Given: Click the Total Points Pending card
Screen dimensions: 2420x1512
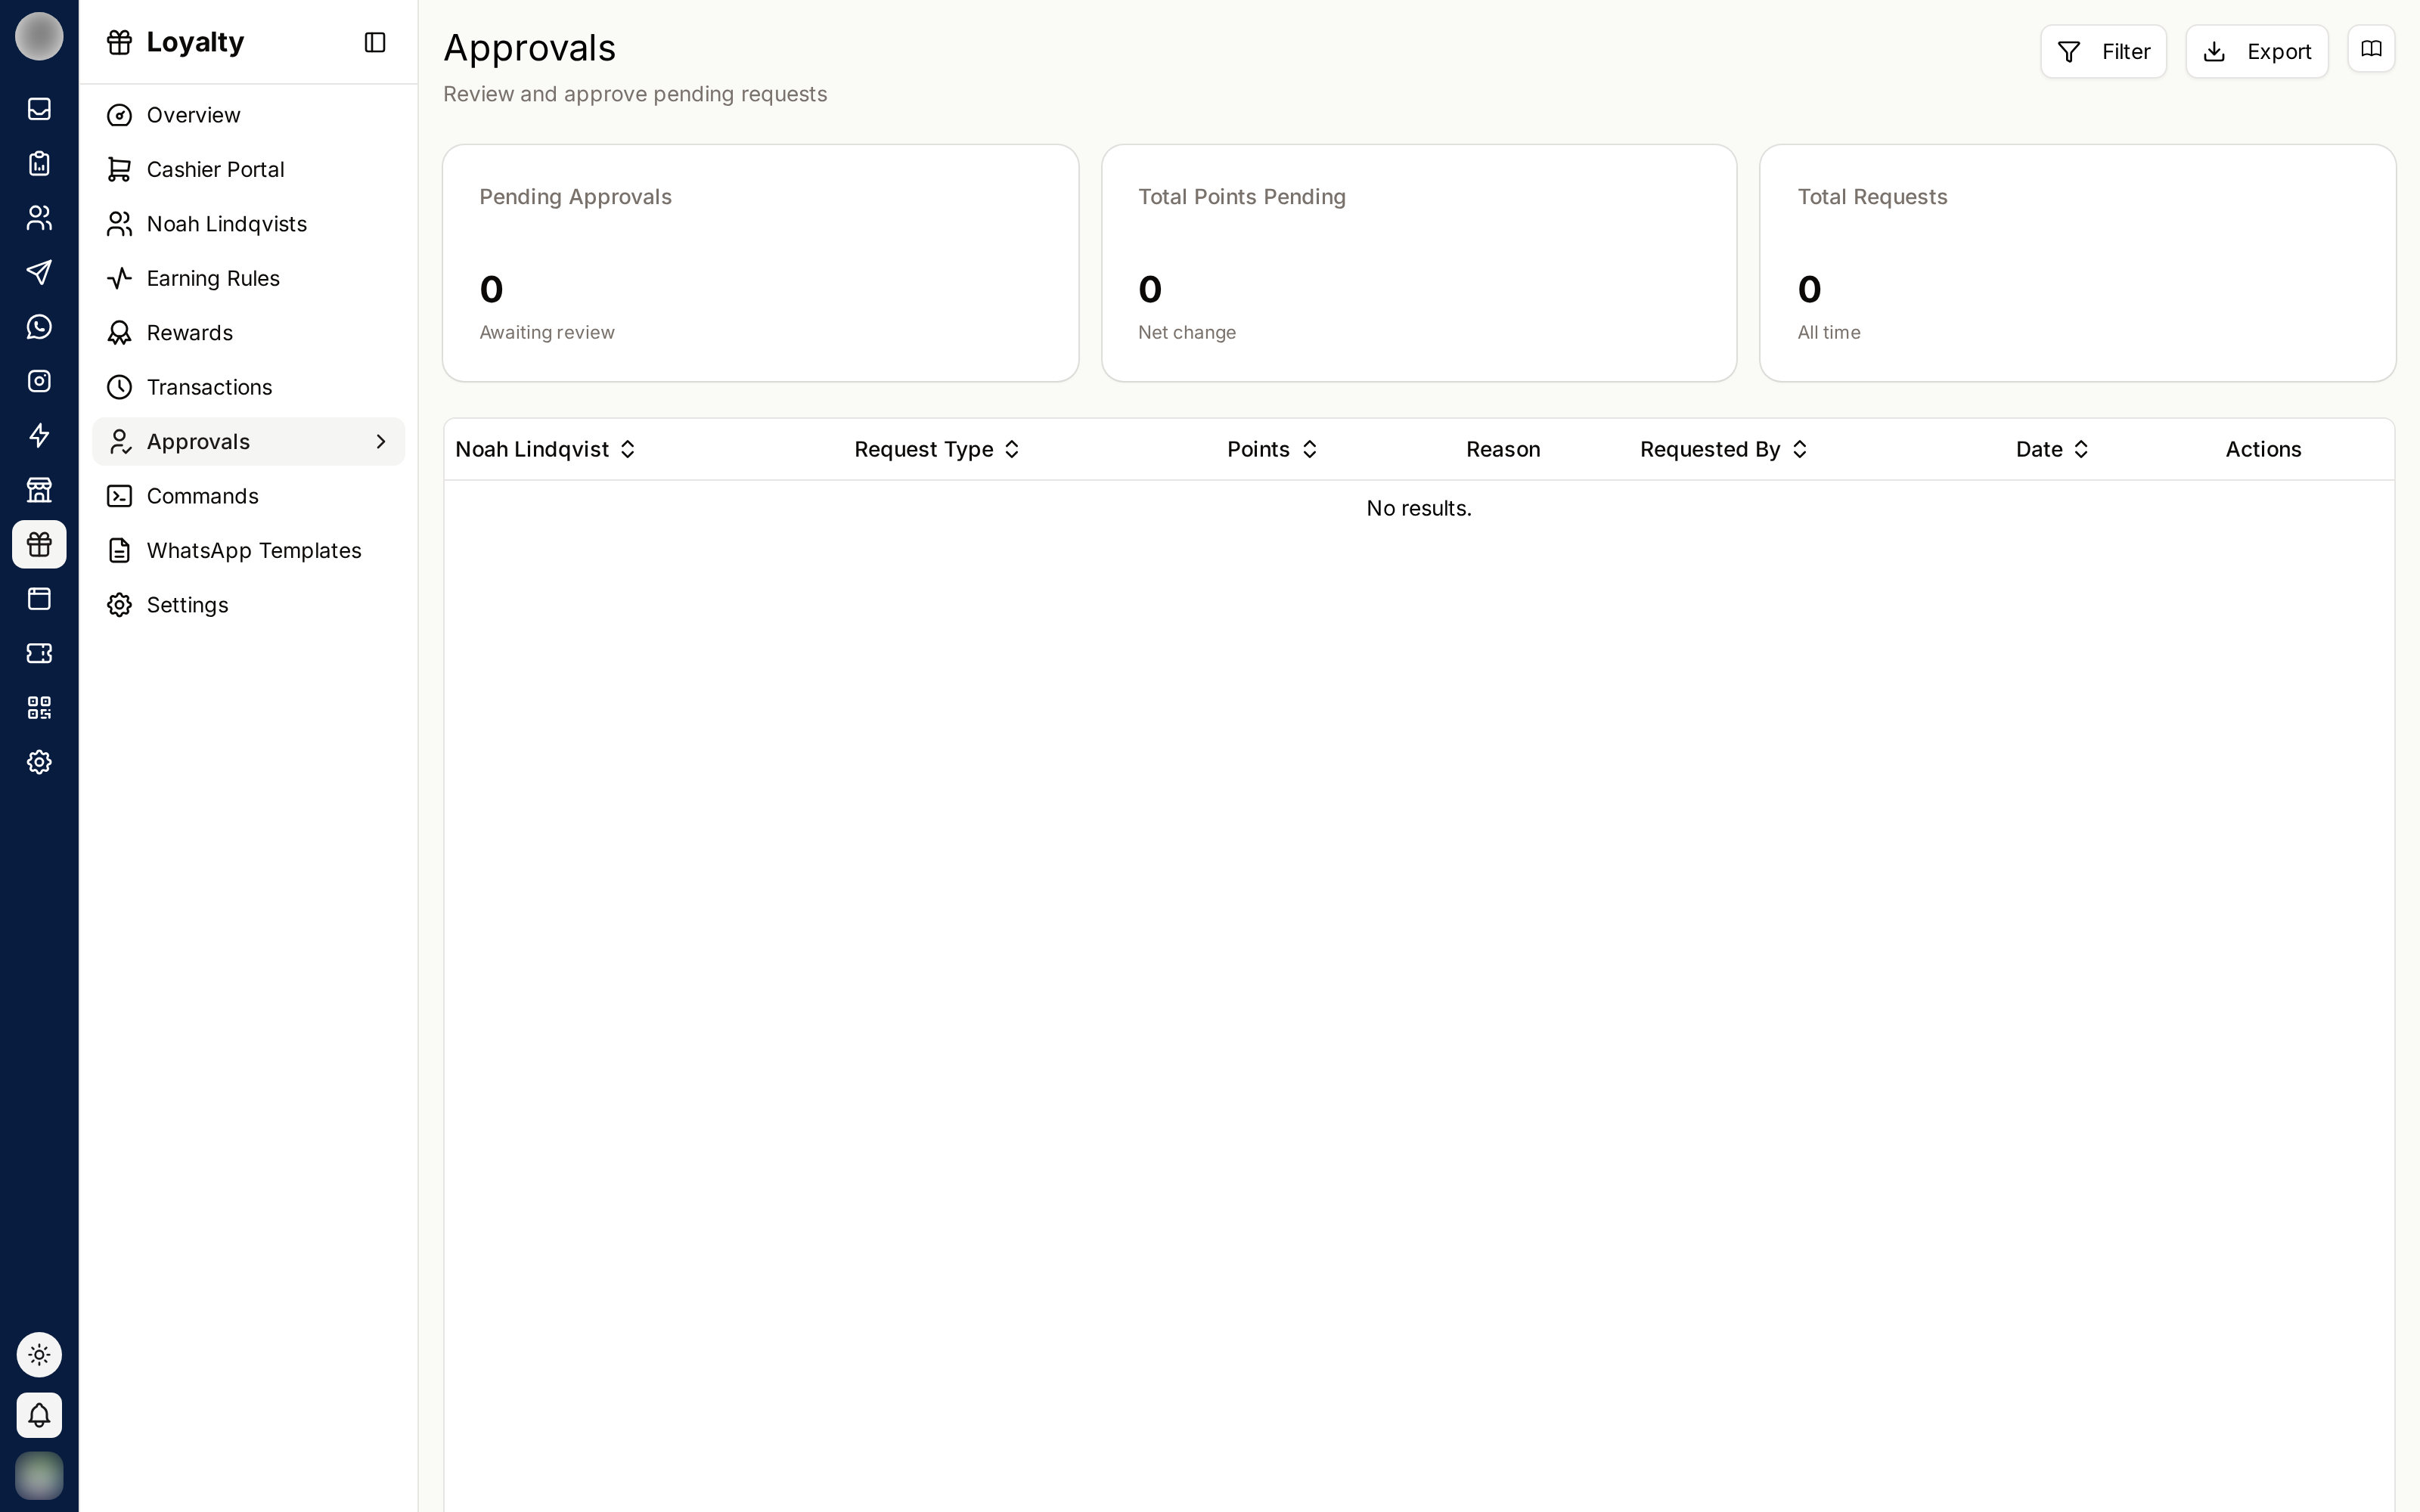Looking at the screenshot, I should (x=1419, y=263).
